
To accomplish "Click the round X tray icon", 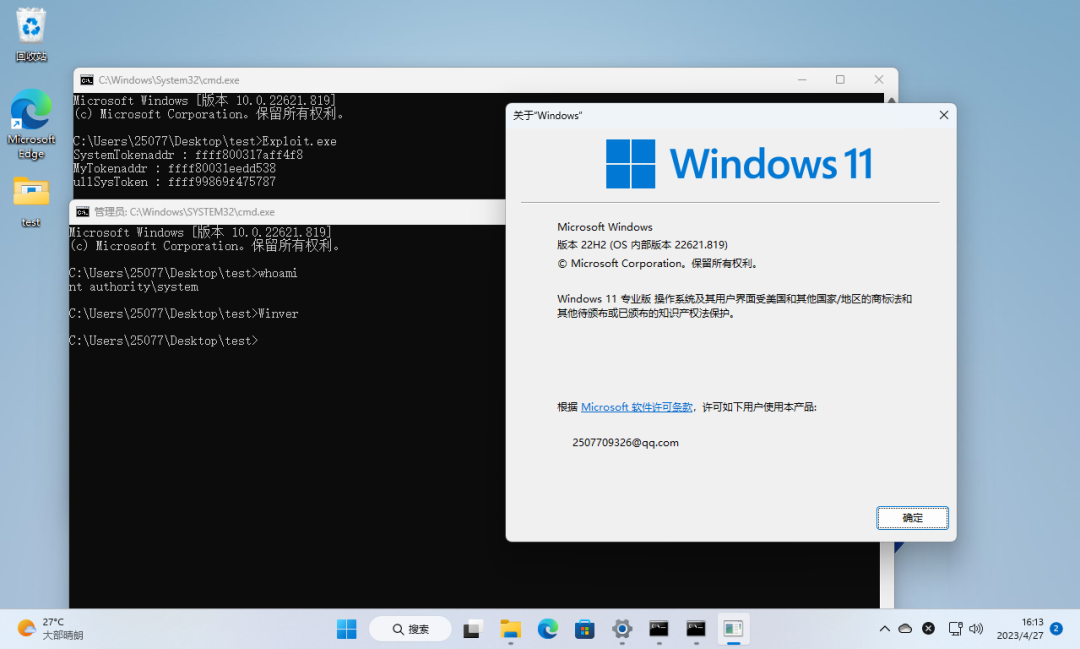I will (x=928, y=628).
